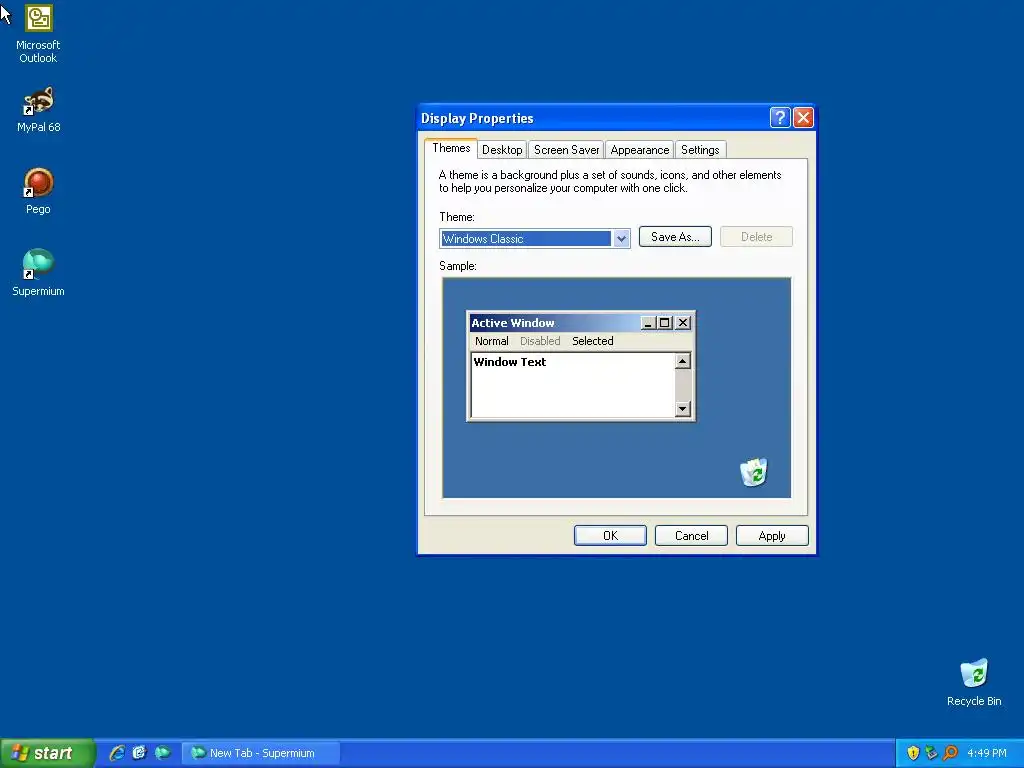
Task: Switch to the Desktop tab
Action: [502, 150]
